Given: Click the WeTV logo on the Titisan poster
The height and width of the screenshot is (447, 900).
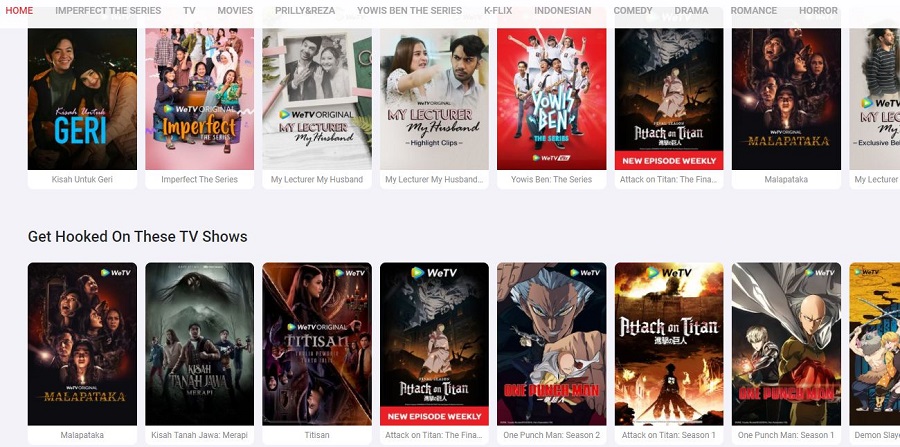Looking at the screenshot, I should [350, 273].
